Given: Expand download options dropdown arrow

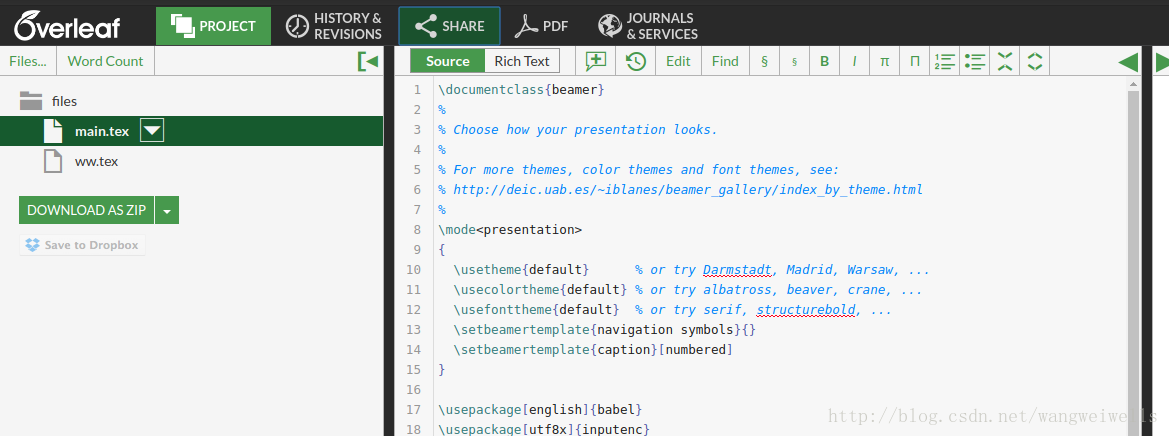Looking at the screenshot, I should tap(167, 210).
